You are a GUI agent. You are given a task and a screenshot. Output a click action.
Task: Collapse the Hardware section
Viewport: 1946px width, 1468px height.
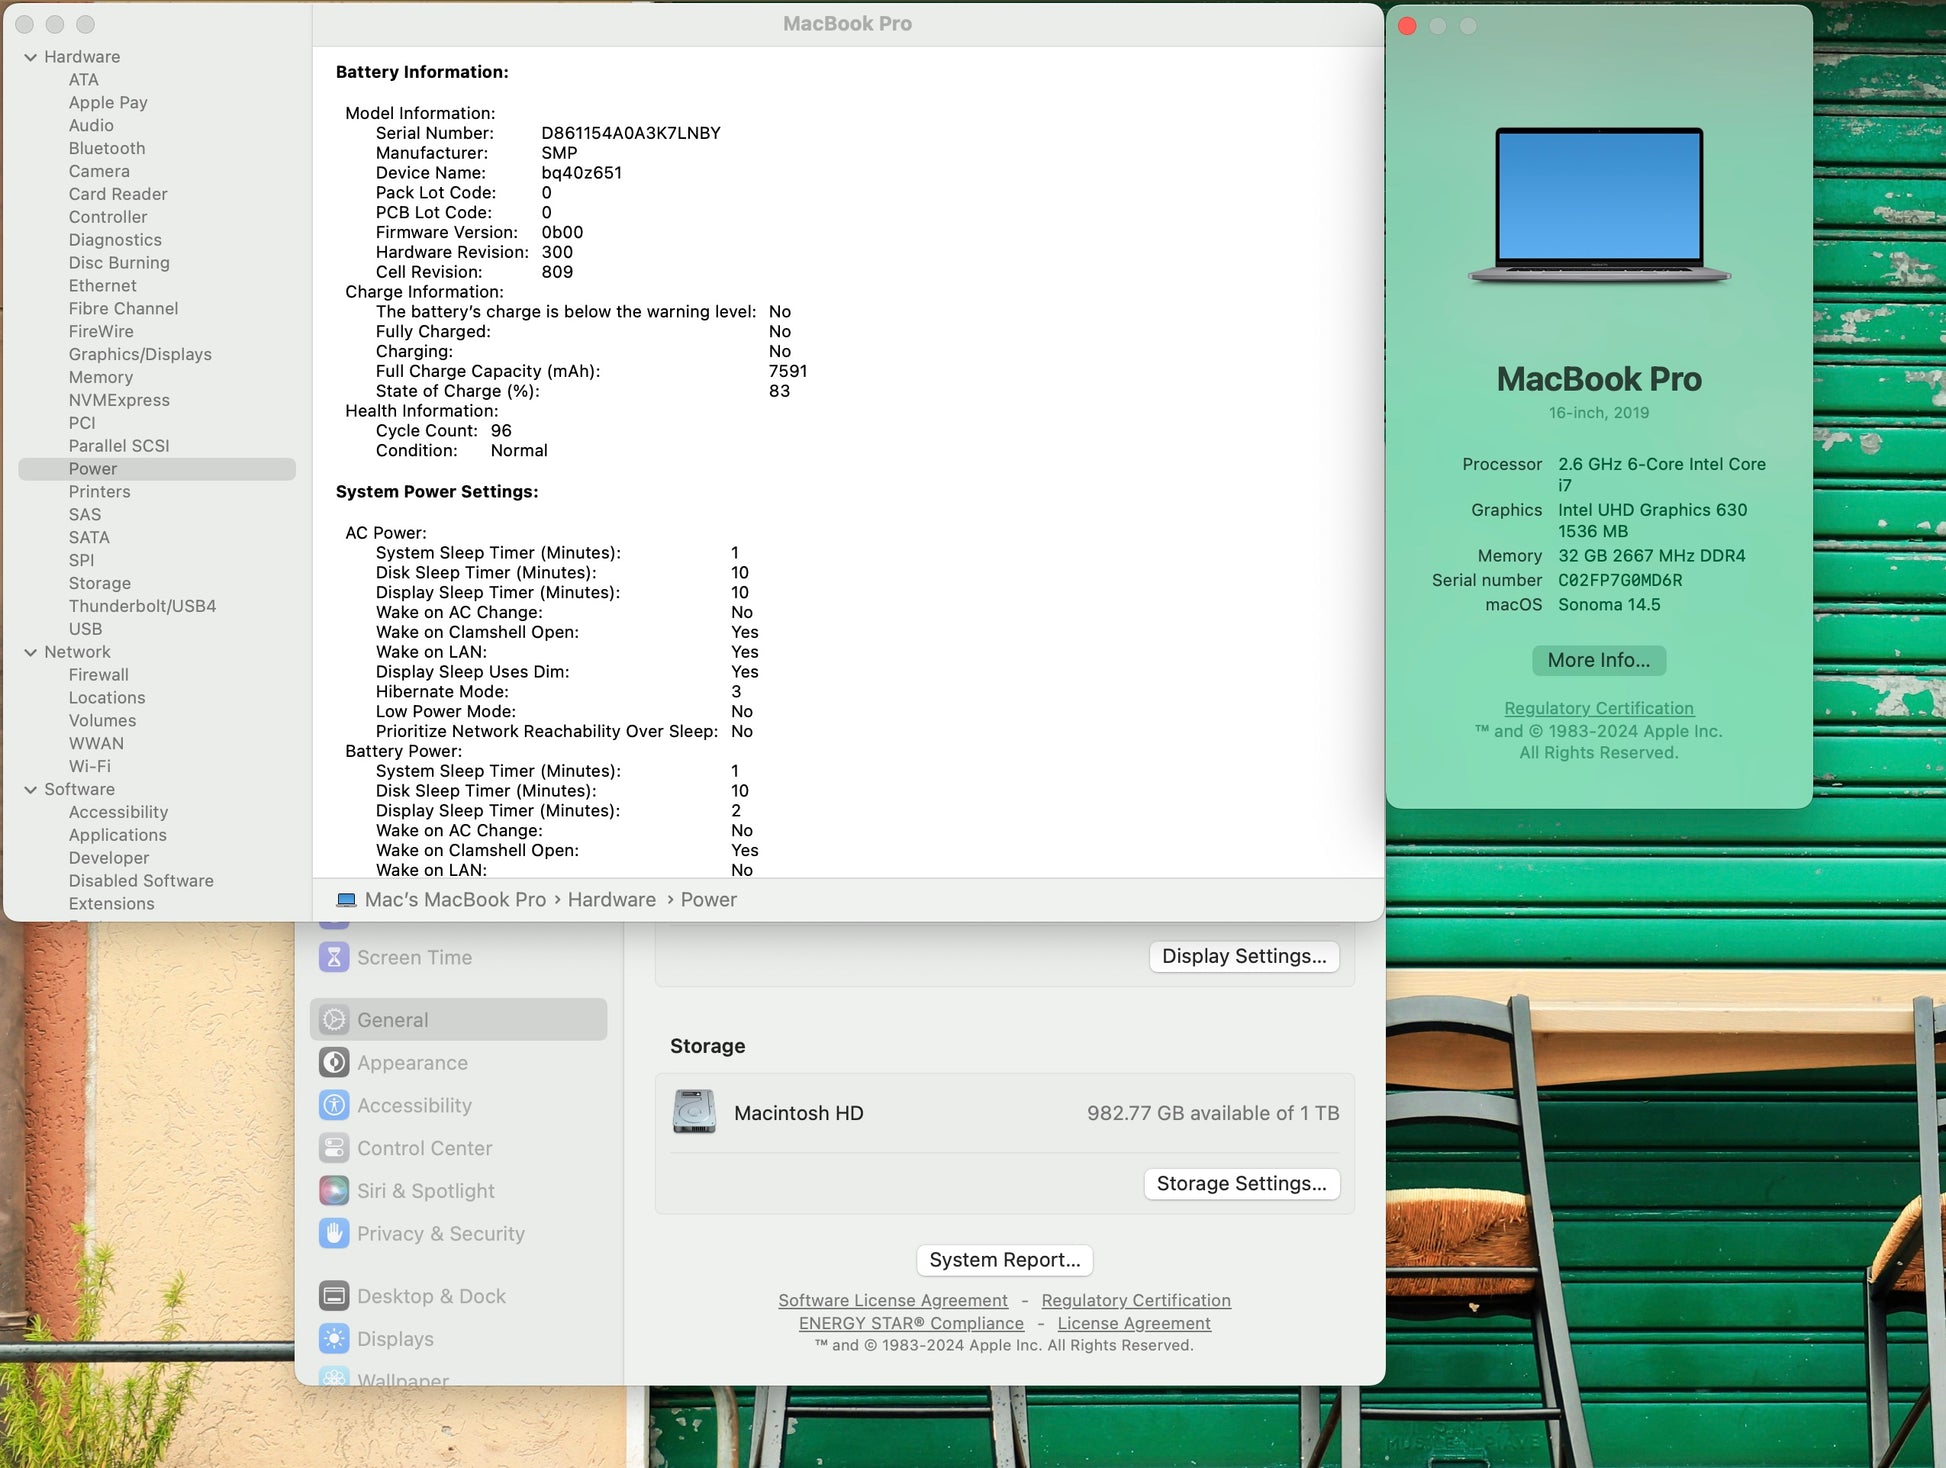[x=30, y=57]
